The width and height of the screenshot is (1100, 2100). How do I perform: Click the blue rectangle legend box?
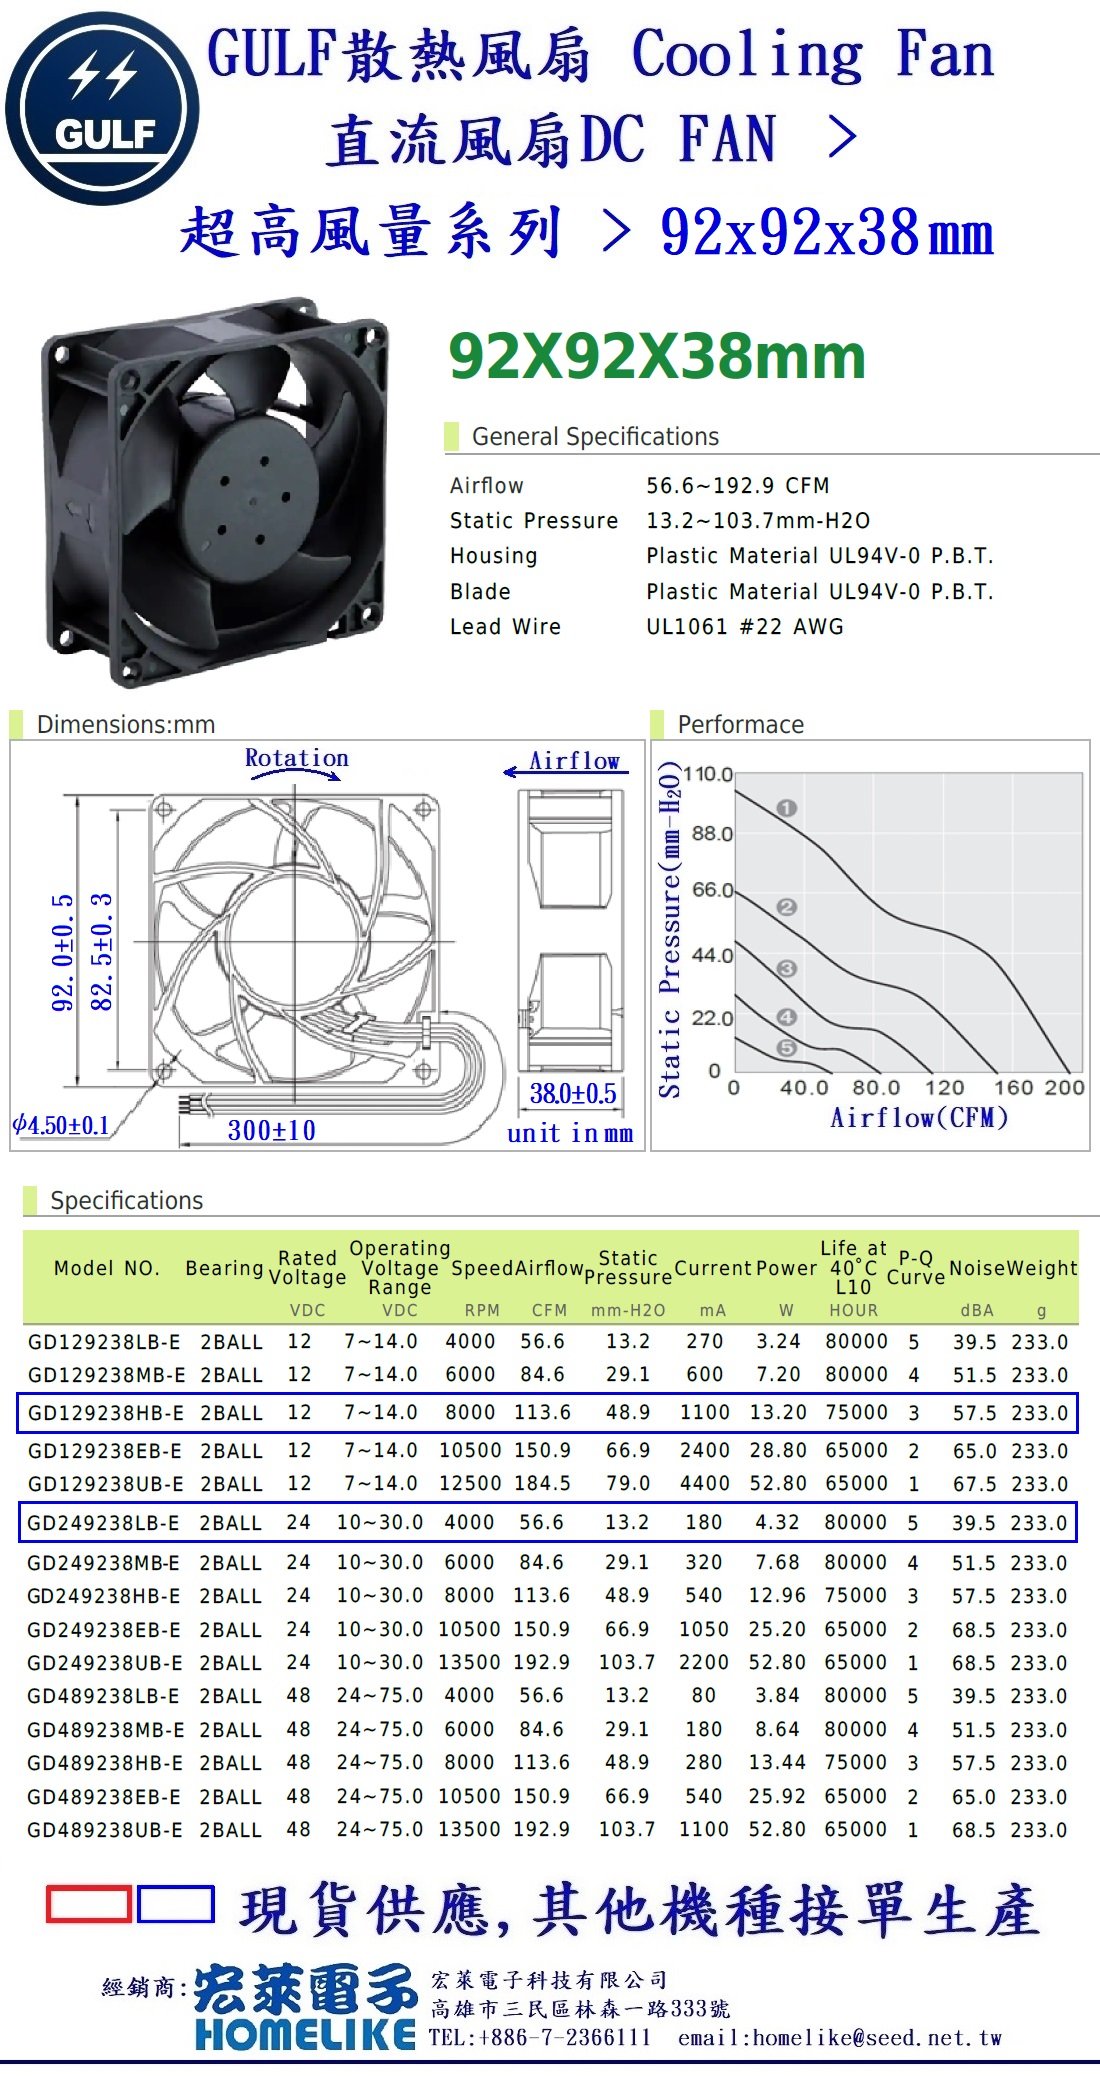pos(176,1904)
